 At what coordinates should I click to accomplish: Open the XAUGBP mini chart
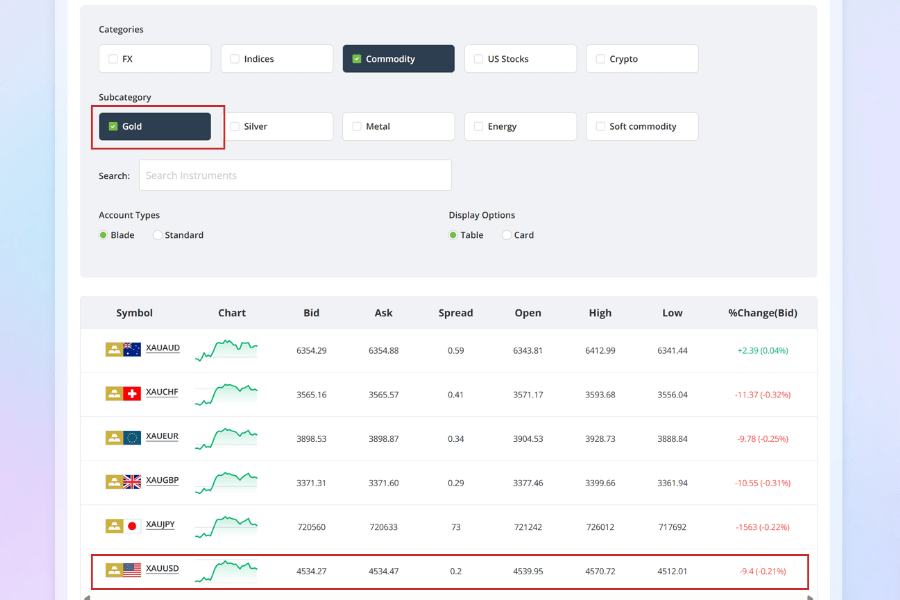226,482
